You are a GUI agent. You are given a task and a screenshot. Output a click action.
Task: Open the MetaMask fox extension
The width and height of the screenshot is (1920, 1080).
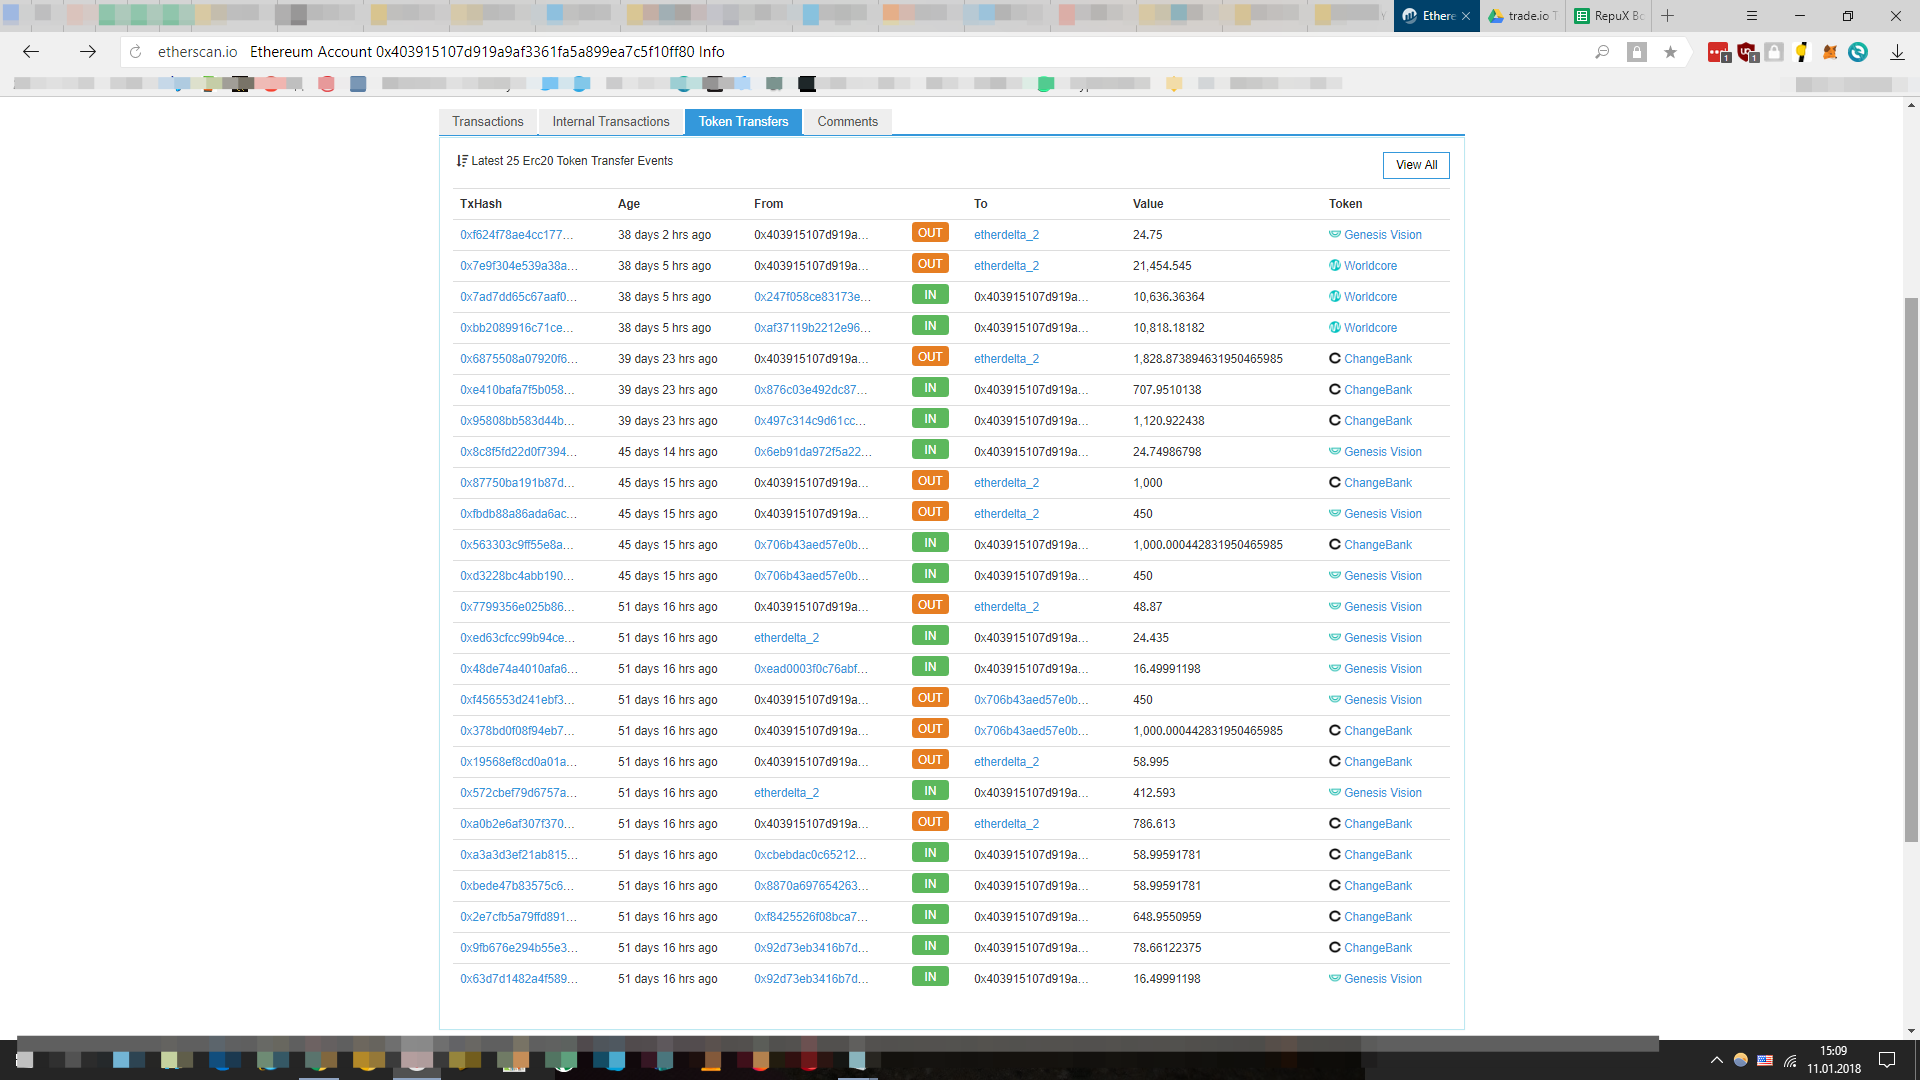click(x=1830, y=52)
